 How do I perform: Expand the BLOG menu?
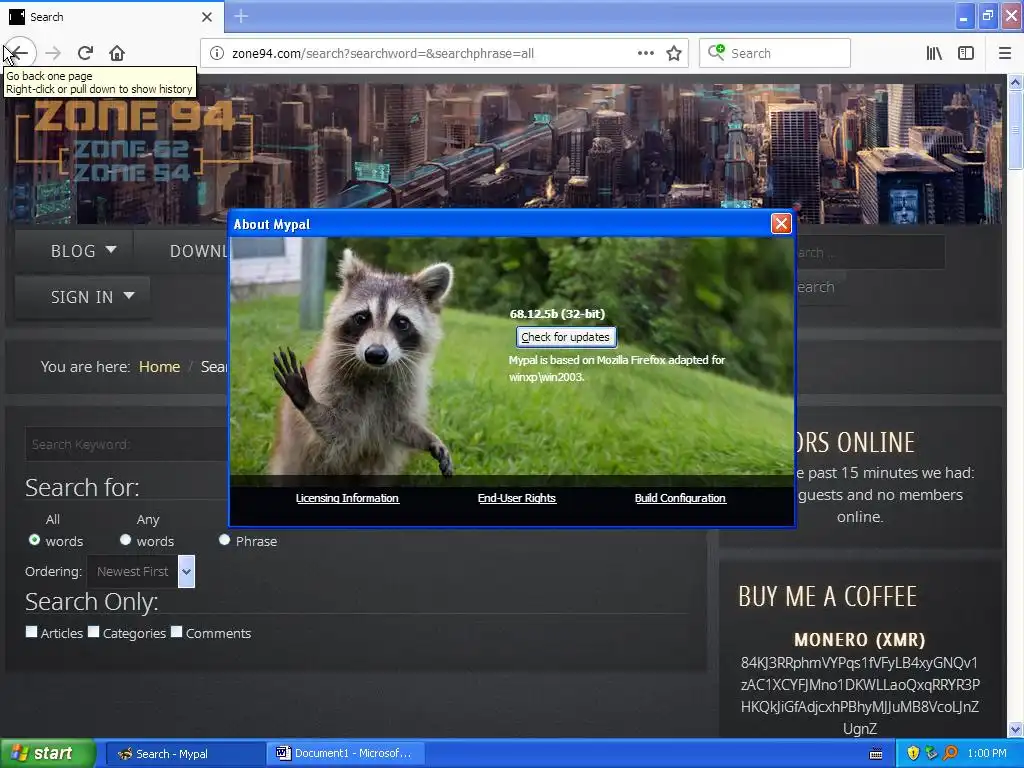(x=83, y=251)
